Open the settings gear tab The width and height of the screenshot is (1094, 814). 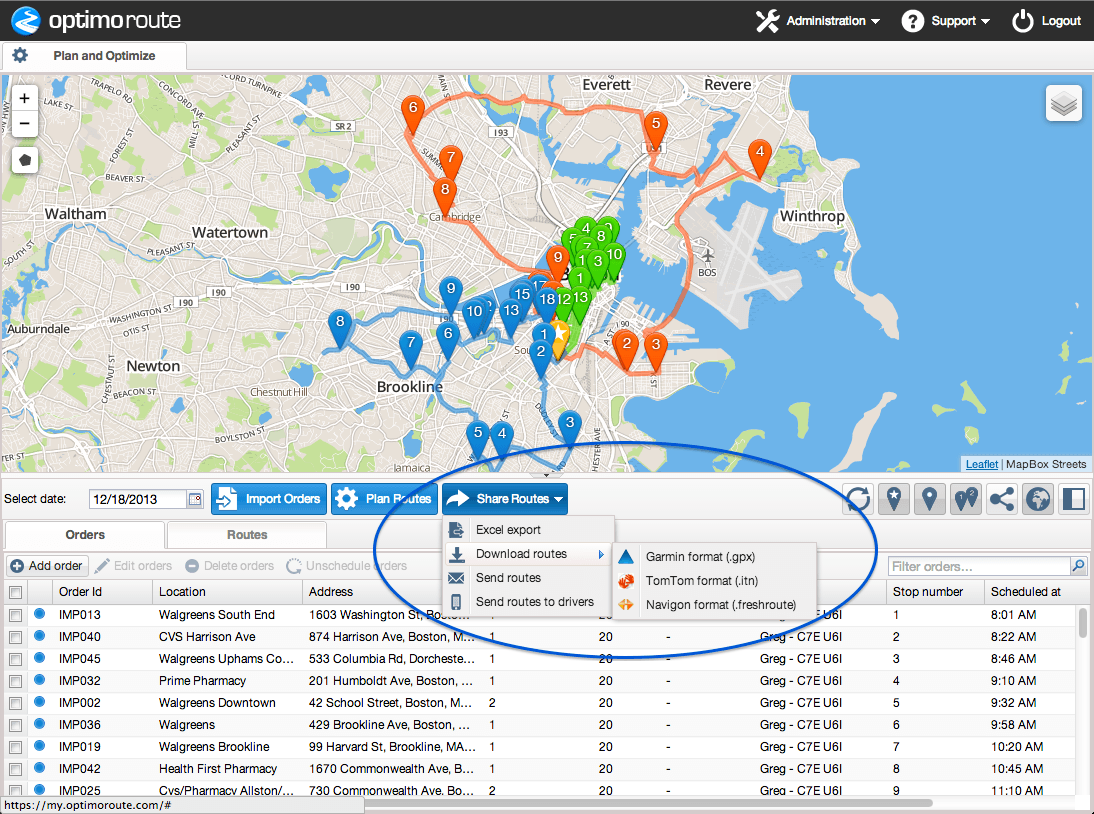pos(20,55)
